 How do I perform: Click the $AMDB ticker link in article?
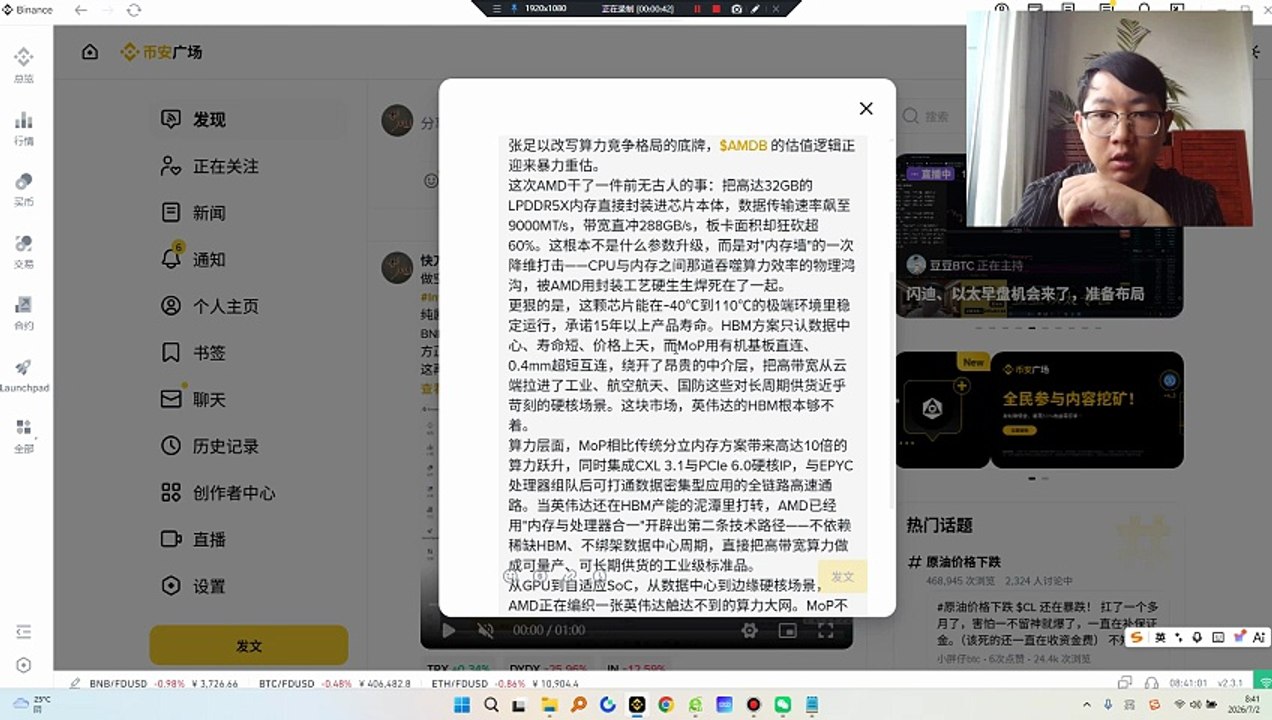click(743, 145)
